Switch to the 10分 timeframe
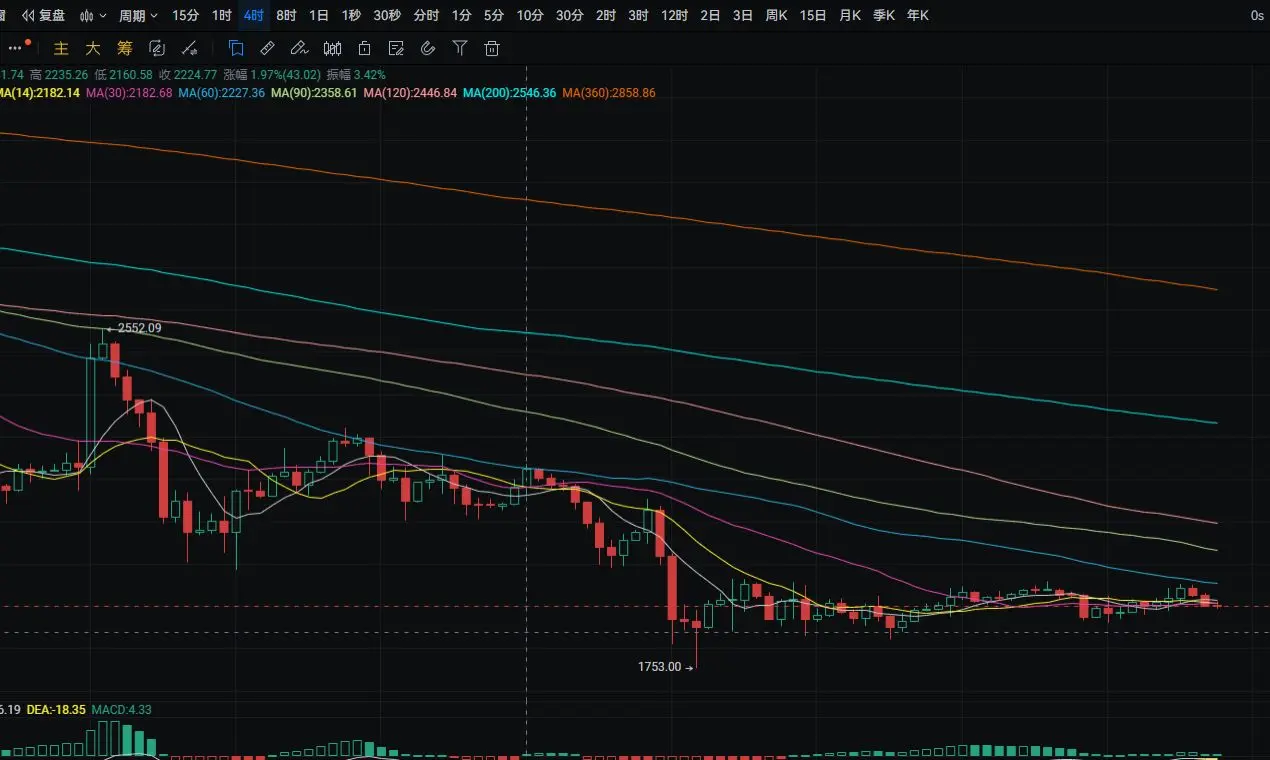 [x=530, y=15]
